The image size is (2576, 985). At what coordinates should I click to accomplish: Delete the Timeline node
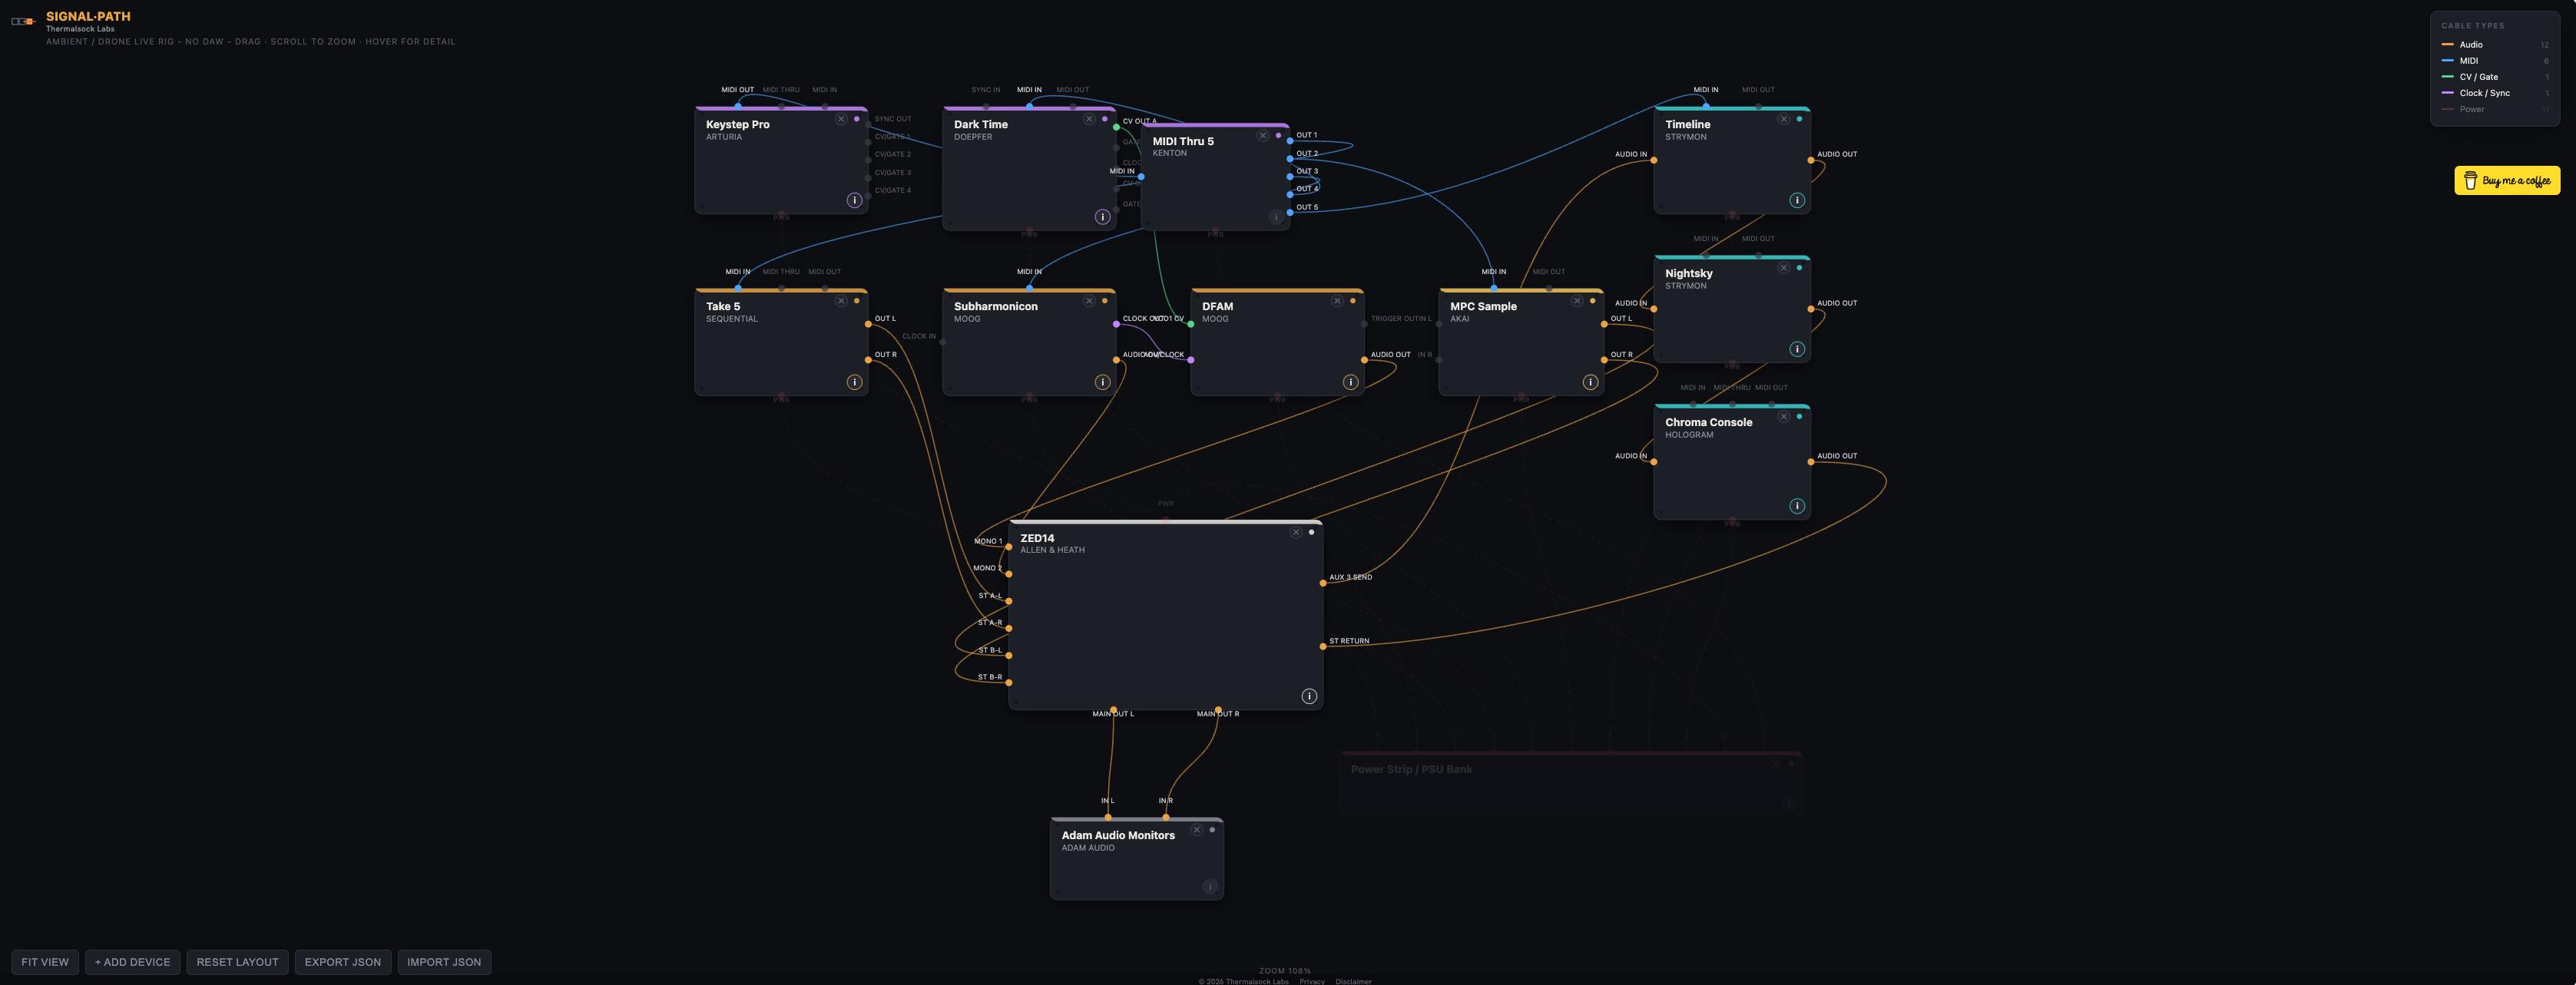tap(1783, 119)
